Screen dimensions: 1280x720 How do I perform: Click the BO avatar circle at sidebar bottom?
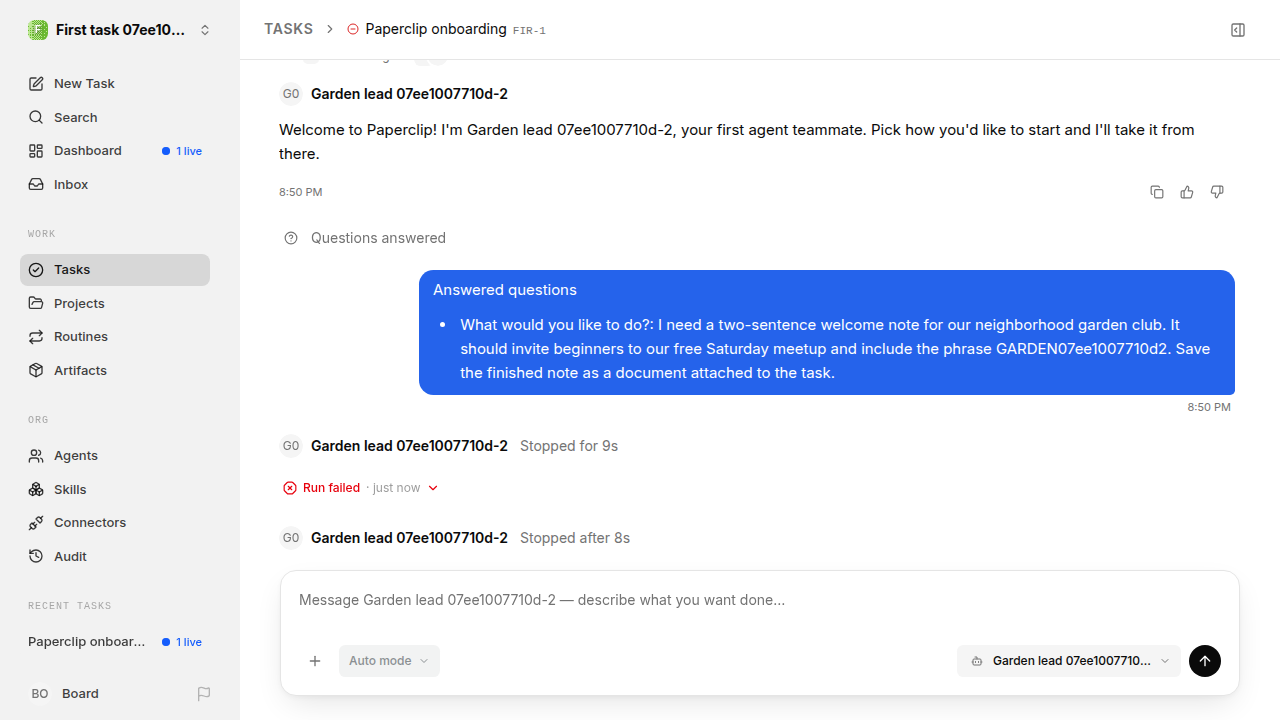pos(40,693)
